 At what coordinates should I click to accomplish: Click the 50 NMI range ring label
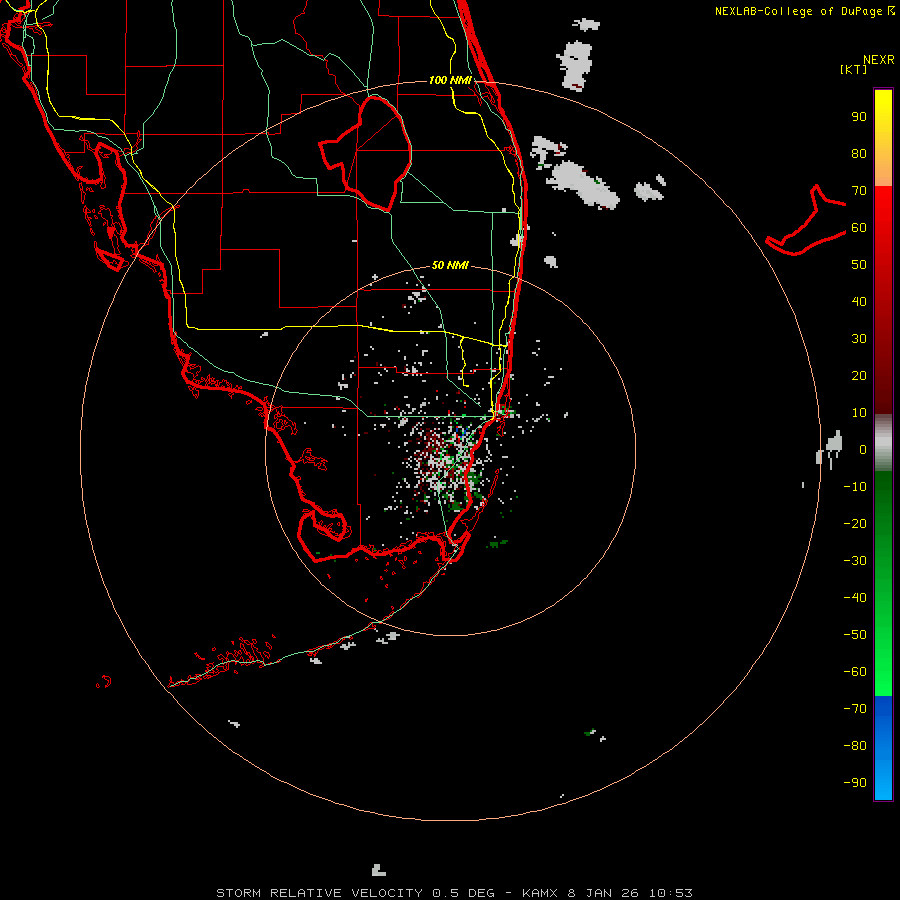450,265
